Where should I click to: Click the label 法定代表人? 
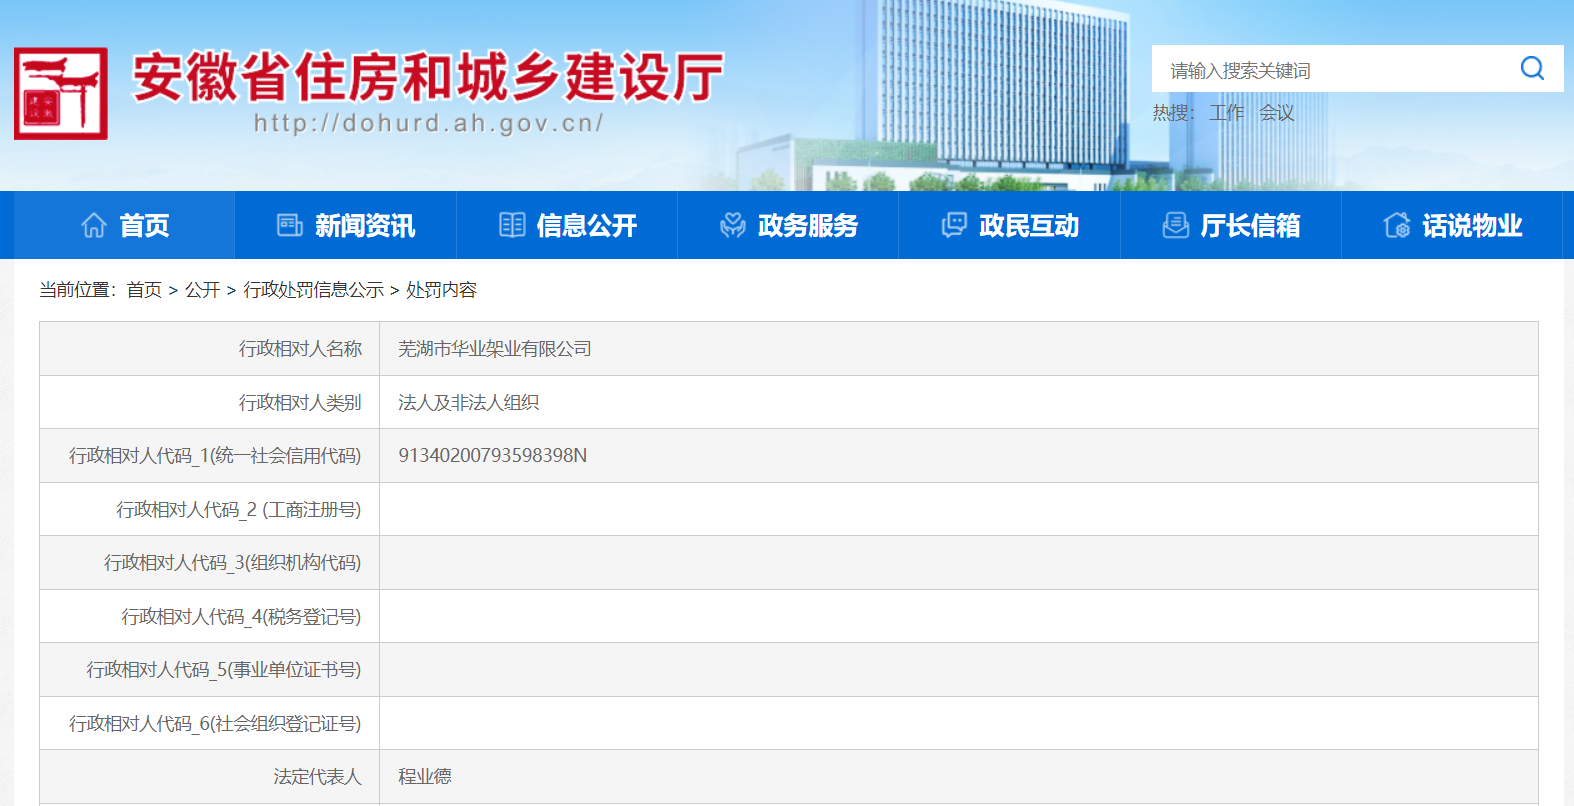point(318,777)
